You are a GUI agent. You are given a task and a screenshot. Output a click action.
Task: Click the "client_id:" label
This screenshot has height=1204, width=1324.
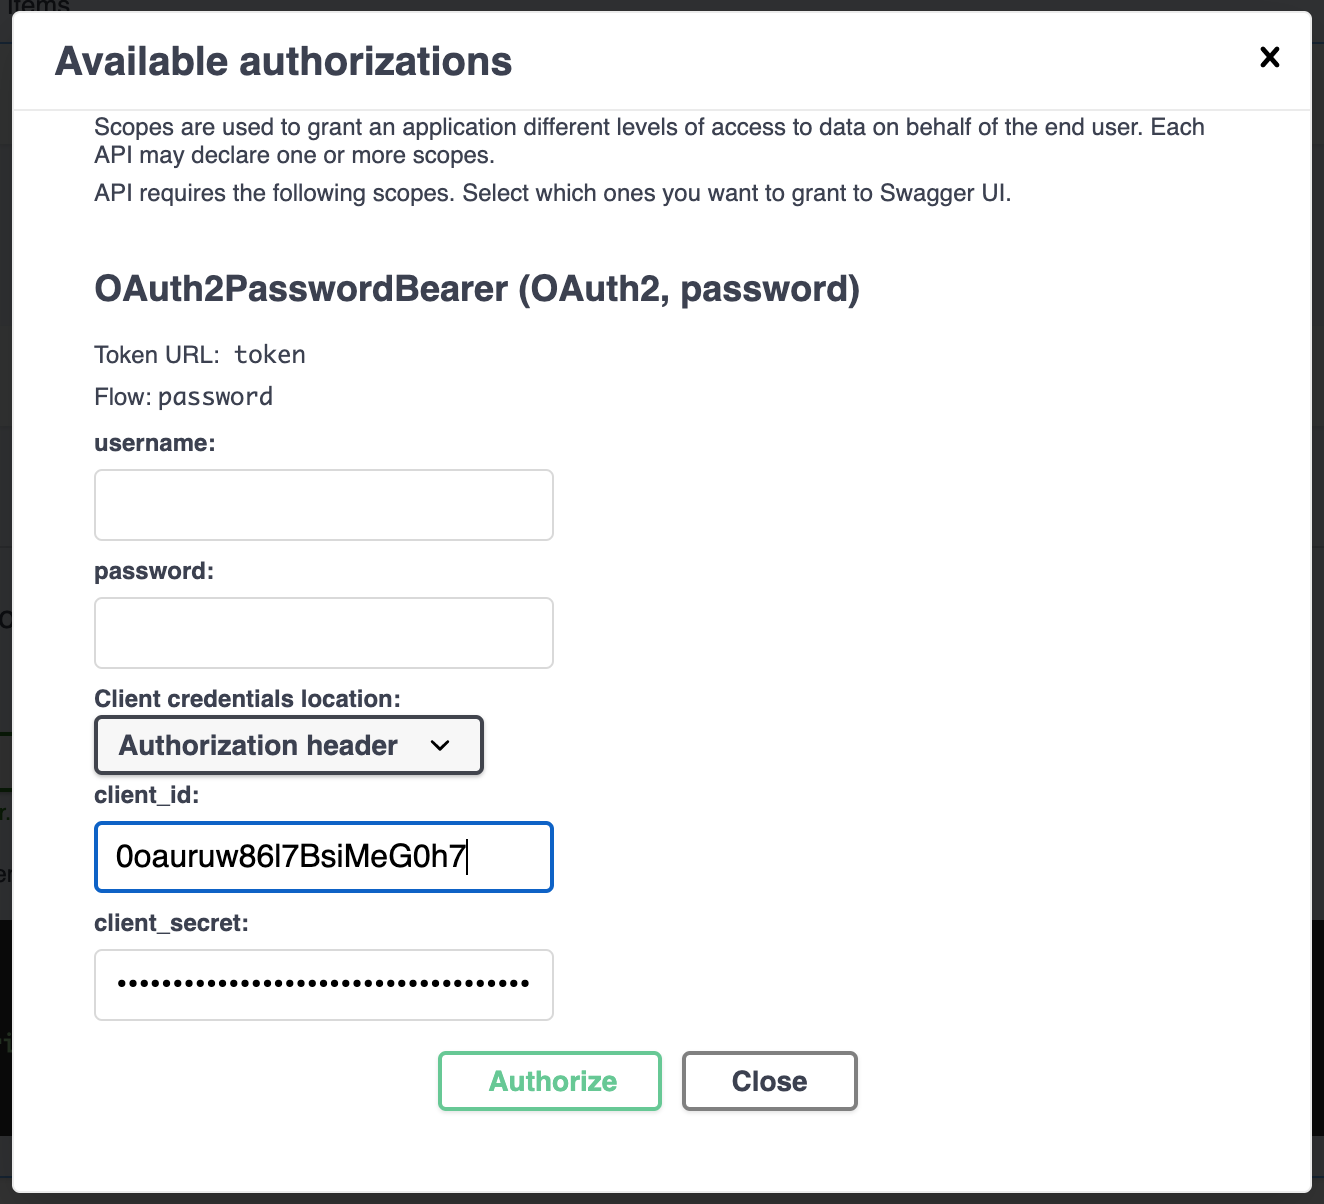coord(146,795)
